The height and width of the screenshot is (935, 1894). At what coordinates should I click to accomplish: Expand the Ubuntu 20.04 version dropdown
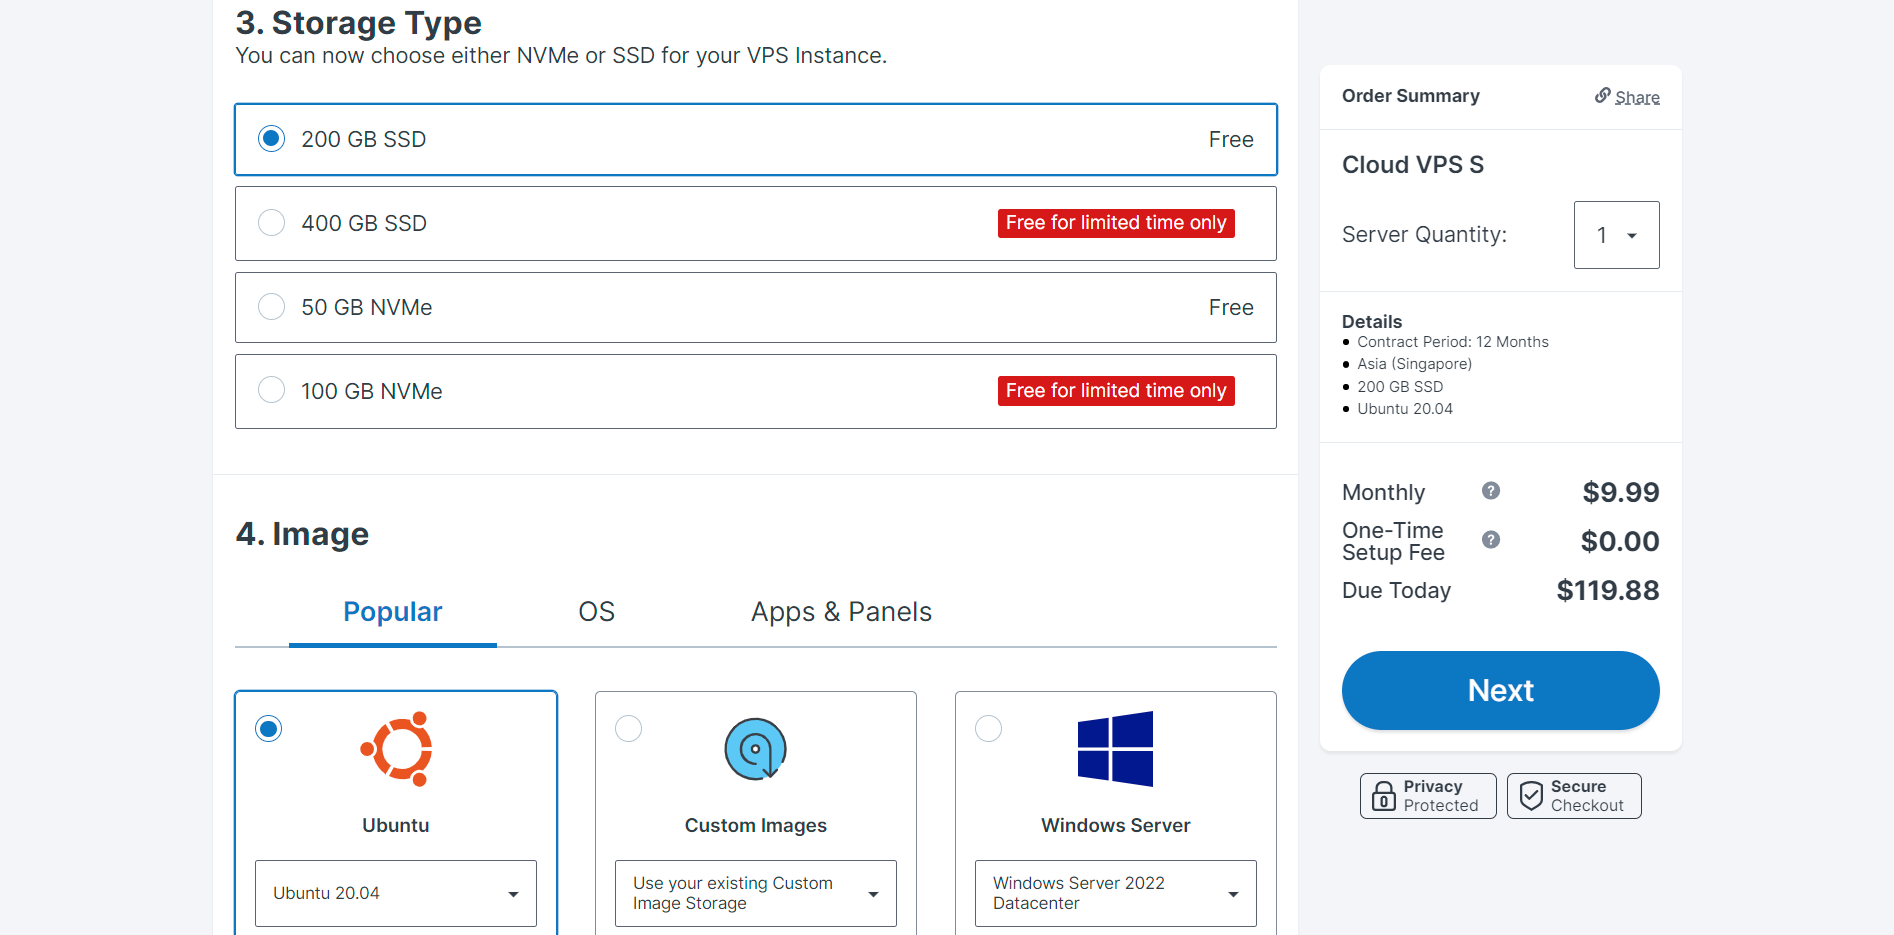[395, 893]
